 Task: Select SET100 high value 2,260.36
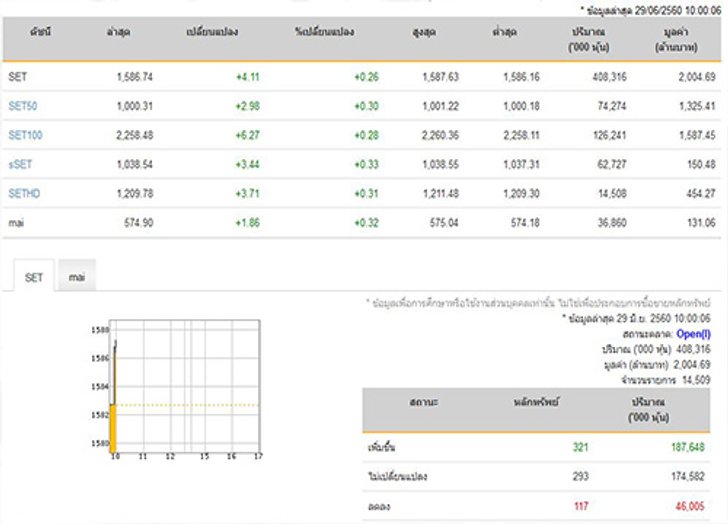coord(440,135)
